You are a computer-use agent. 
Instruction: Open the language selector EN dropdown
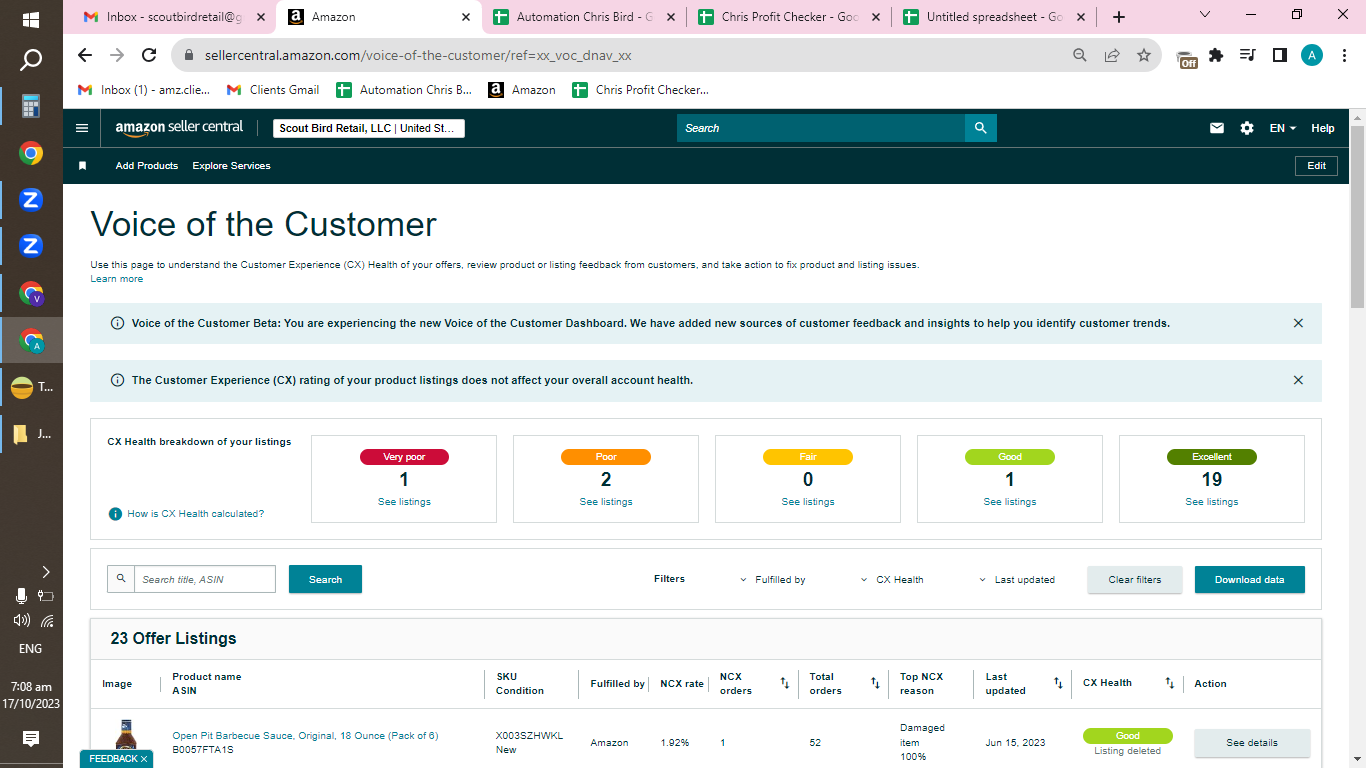pyautogui.click(x=1282, y=128)
